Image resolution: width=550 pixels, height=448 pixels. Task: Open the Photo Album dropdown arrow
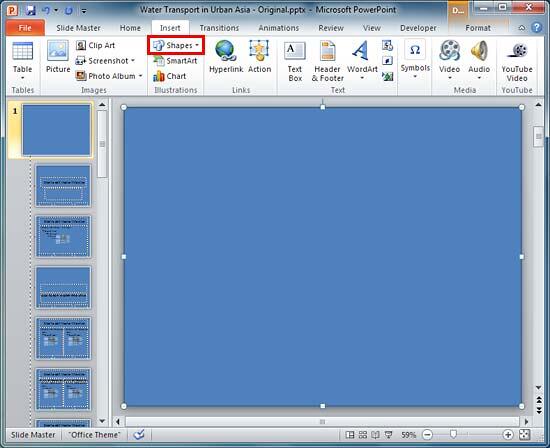[x=140, y=76]
